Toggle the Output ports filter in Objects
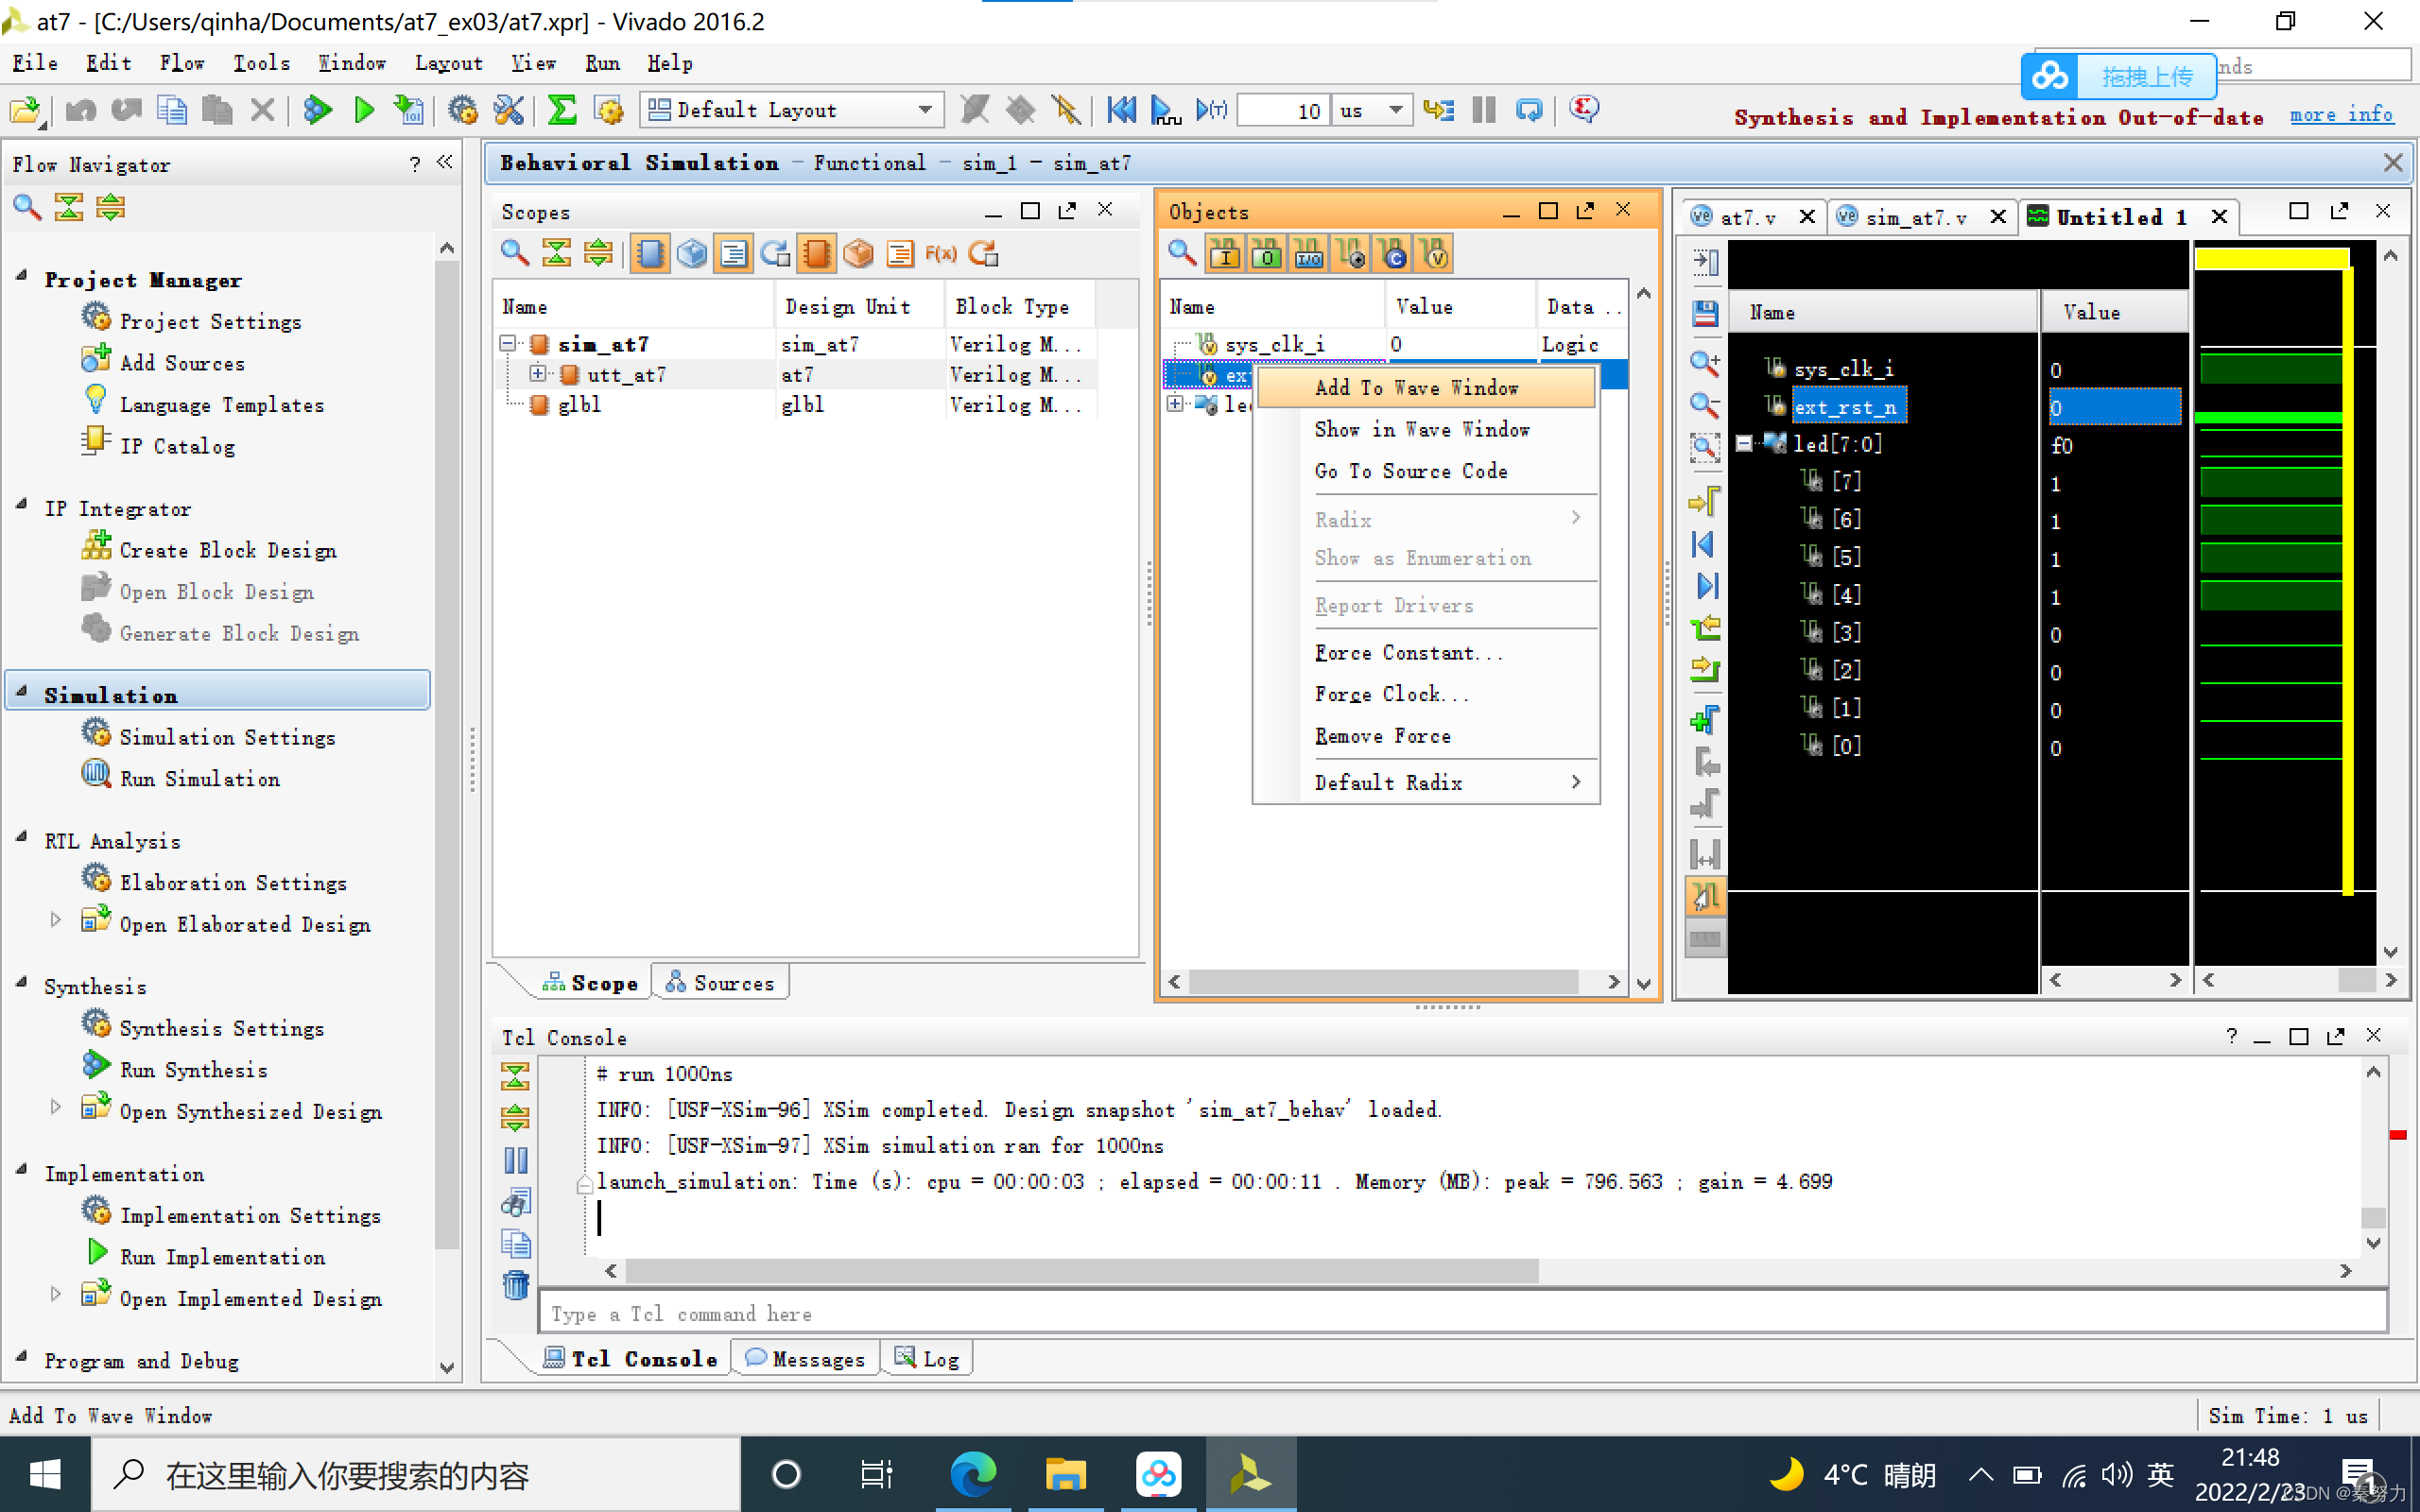 point(1266,255)
